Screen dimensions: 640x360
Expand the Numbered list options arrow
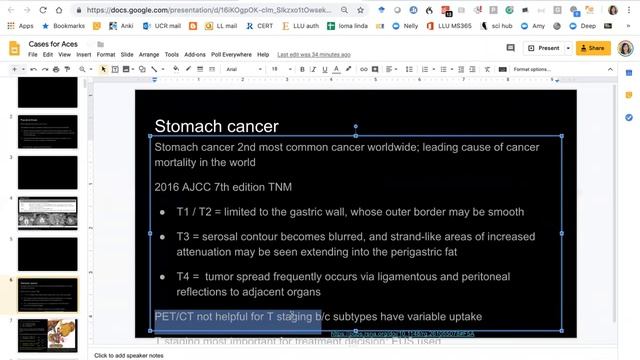pyautogui.click(x=433, y=69)
